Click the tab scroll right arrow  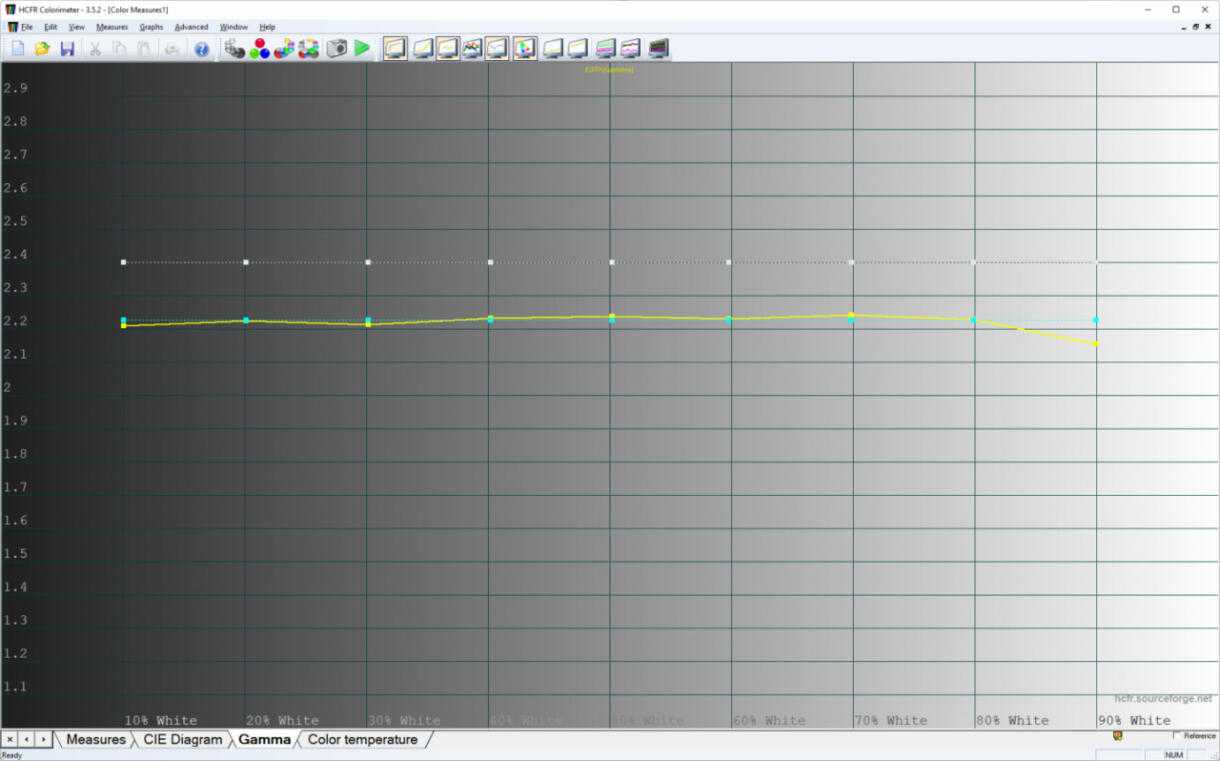click(x=43, y=740)
